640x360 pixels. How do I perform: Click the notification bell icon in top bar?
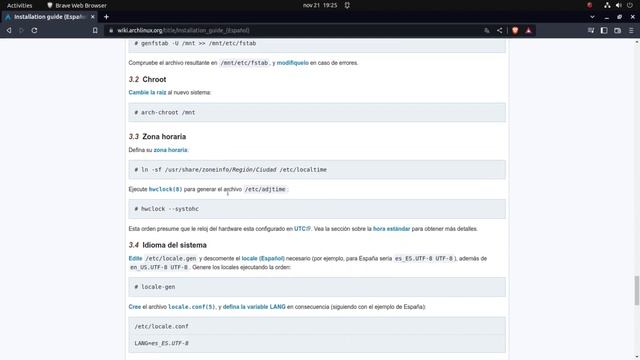(x=347, y=5)
